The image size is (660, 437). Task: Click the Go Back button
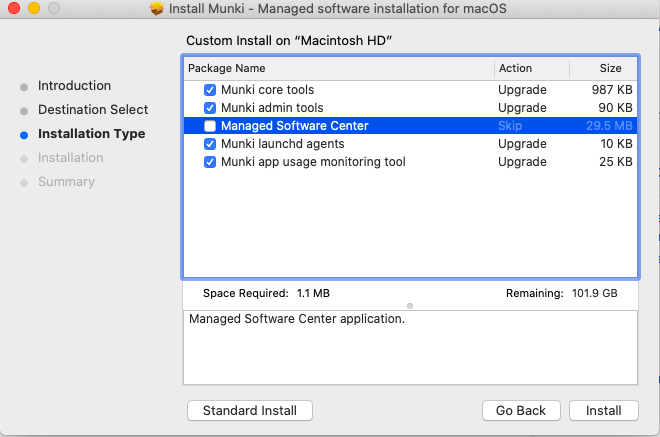(521, 410)
